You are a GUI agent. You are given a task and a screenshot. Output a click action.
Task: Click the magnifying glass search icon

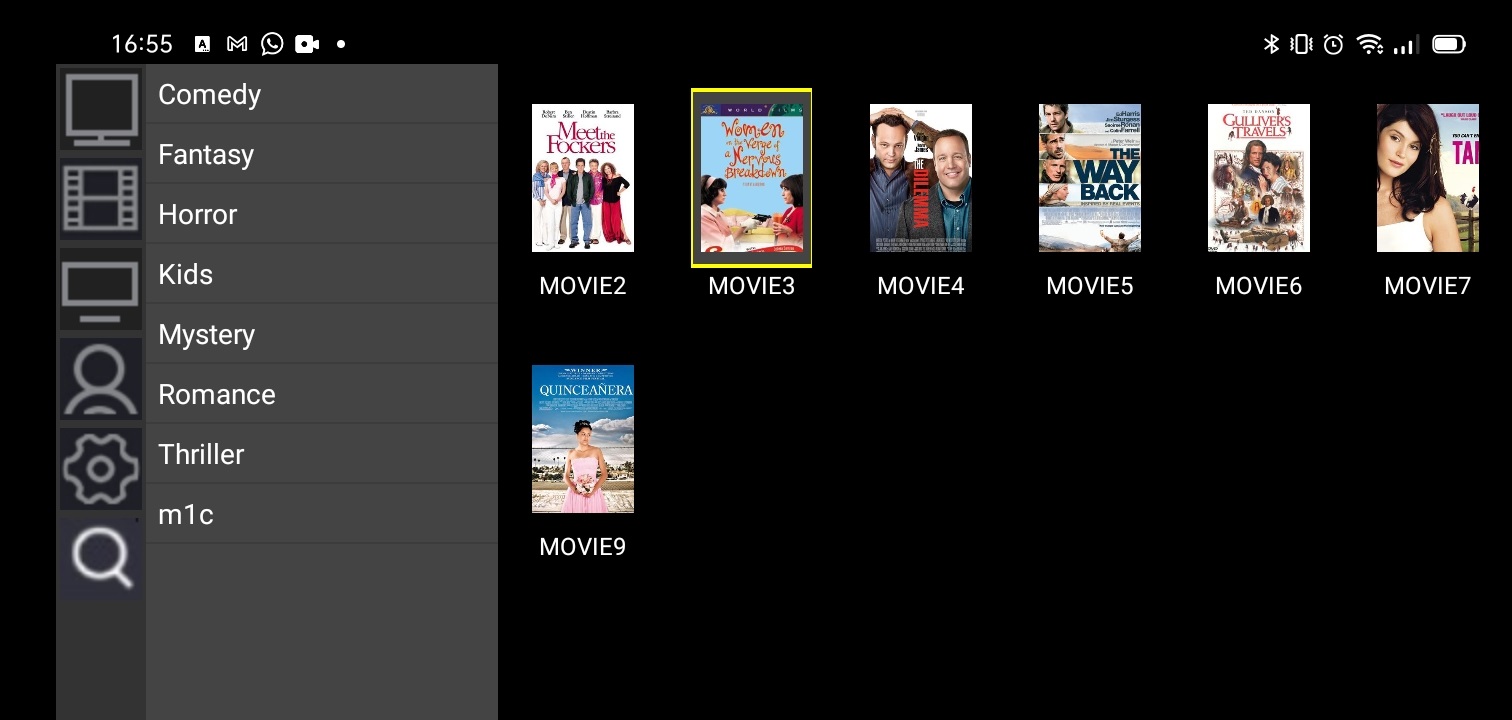(x=101, y=557)
